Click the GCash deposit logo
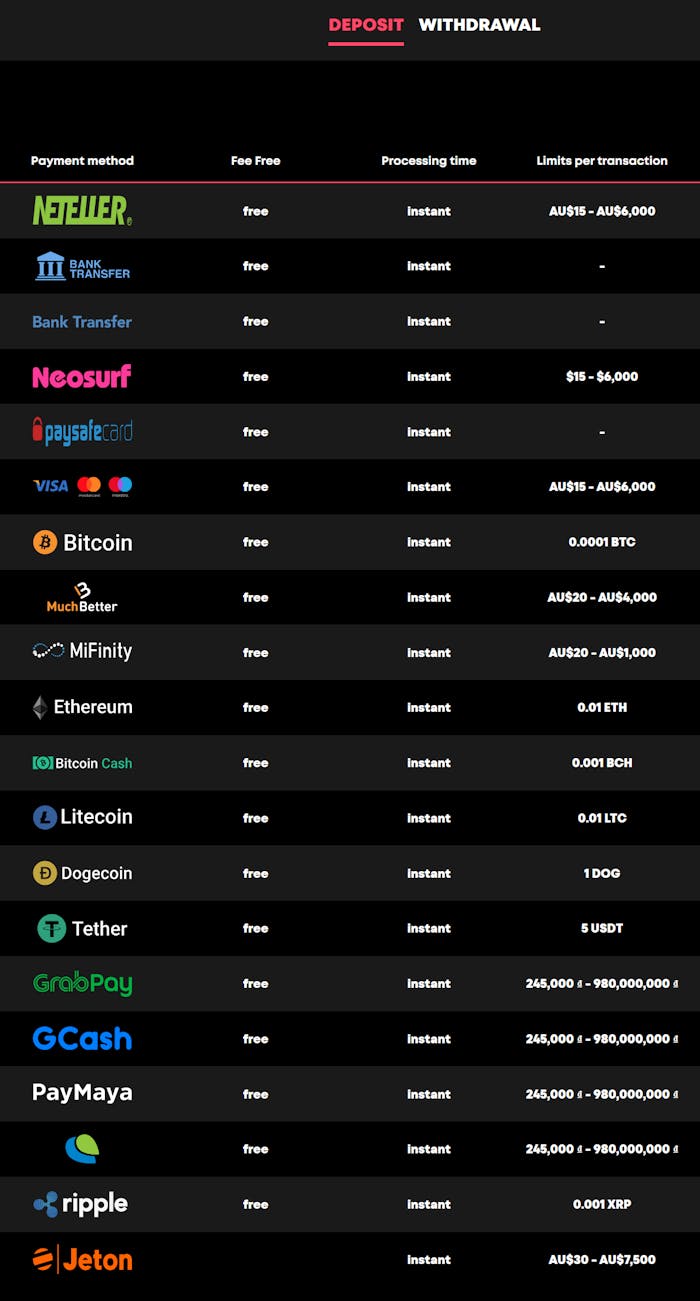Viewport: 700px width, 1301px height. click(81, 1038)
